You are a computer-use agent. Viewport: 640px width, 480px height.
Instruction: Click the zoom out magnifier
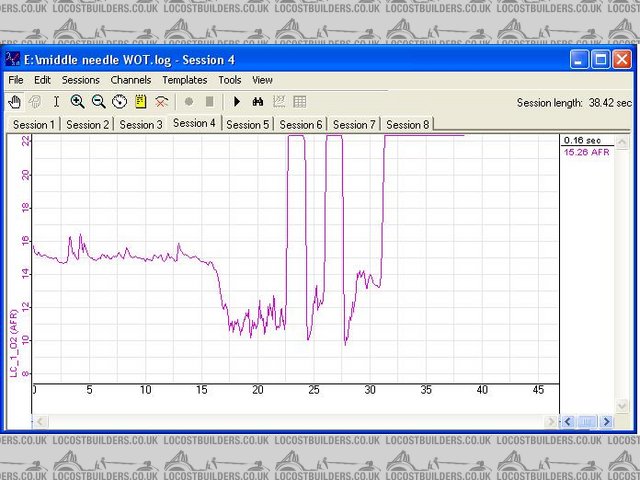98,102
